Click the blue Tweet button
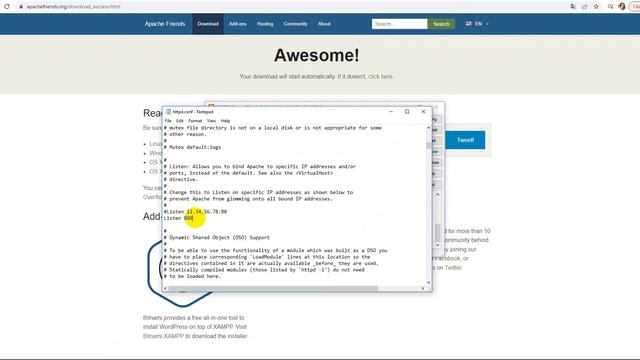 click(465, 140)
